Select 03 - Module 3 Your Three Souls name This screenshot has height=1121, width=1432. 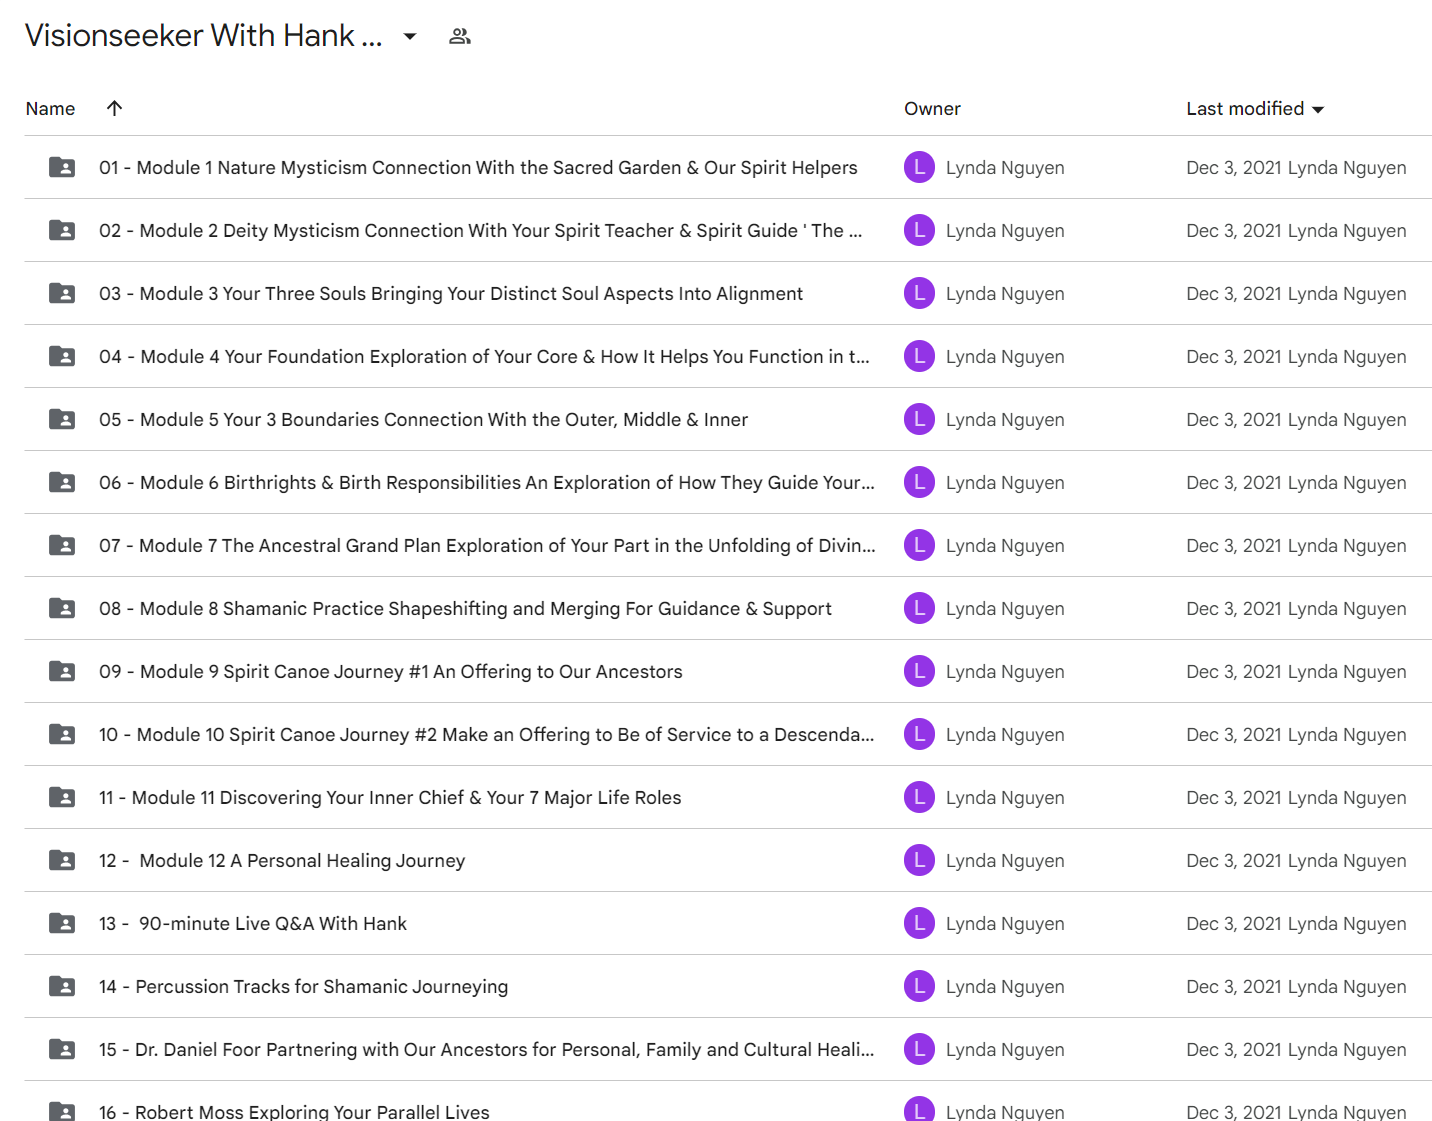click(451, 293)
